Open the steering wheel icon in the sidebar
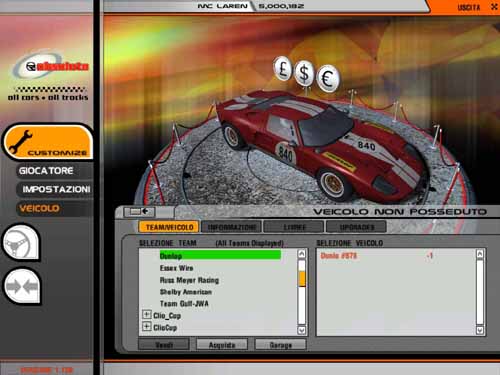Viewport: 500px width, 375px height. (x=22, y=242)
